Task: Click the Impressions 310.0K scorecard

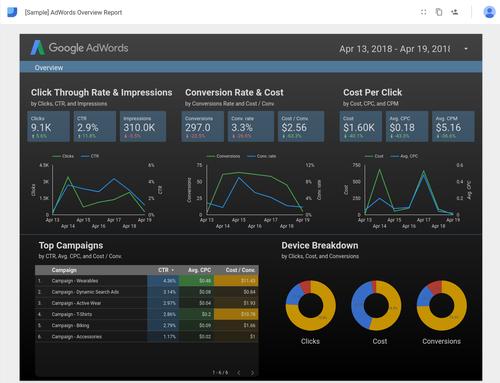Action: click(143, 127)
